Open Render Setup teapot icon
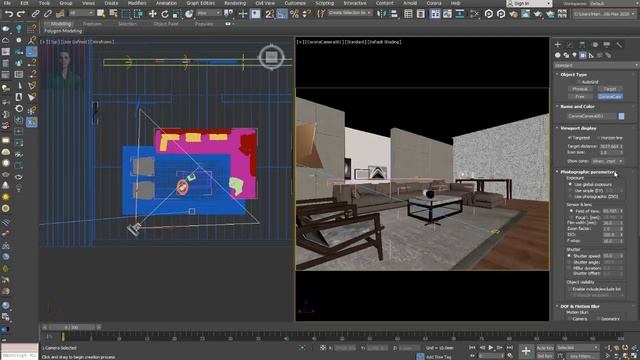The width and height of the screenshot is (640, 360). coord(513,14)
